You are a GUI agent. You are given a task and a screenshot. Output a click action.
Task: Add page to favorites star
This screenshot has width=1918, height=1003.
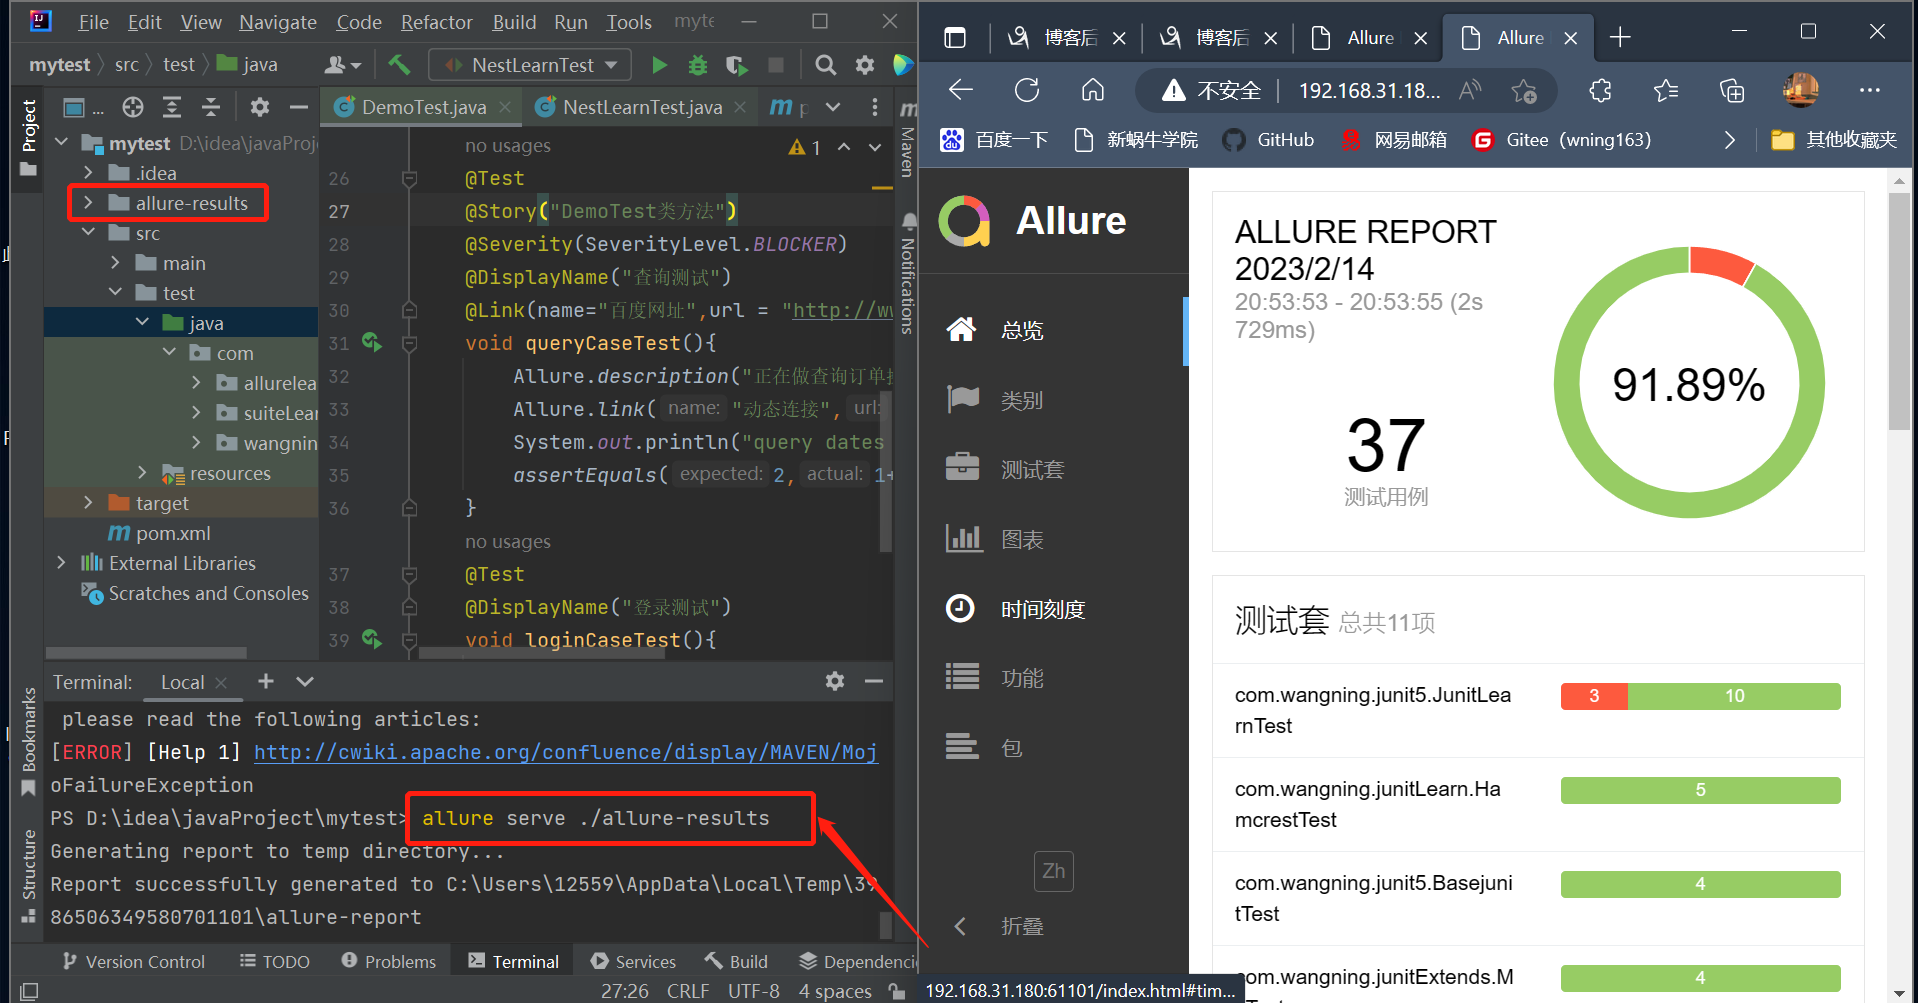click(1524, 91)
